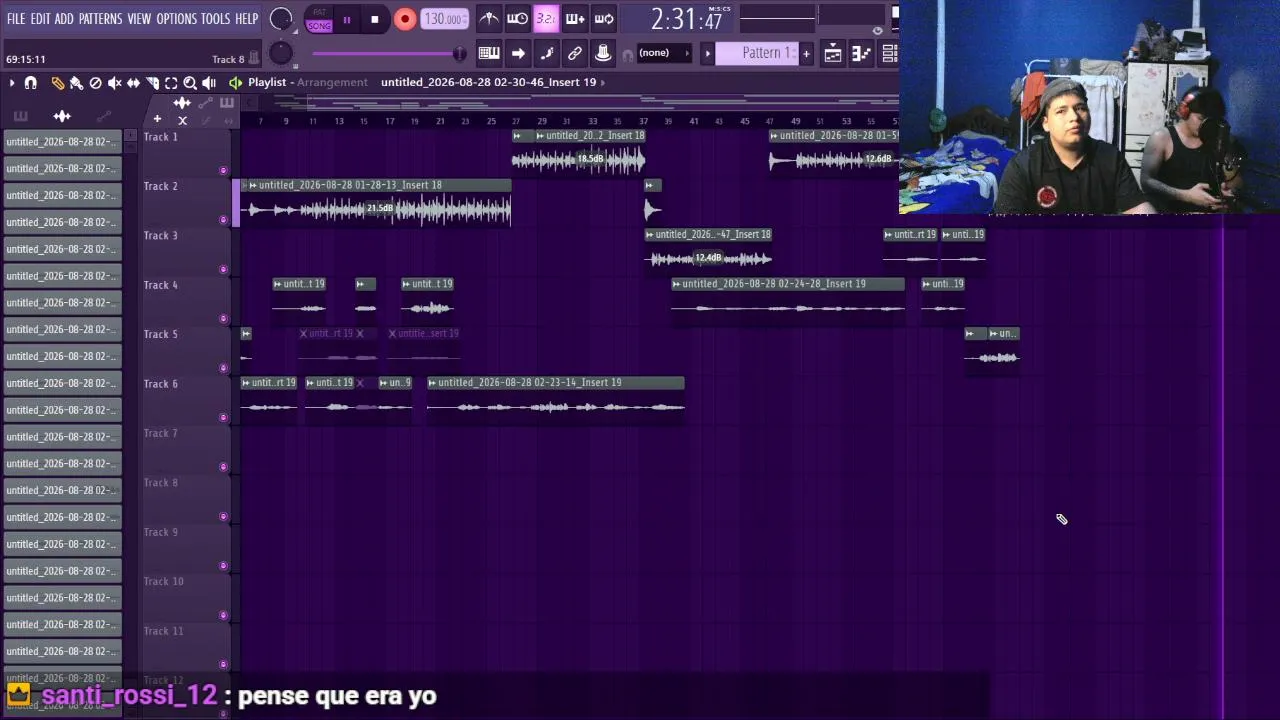The height and width of the screenshot is (720, 1280).
Task: Add a new pattern with the plus button
Action: click(806, 54)
